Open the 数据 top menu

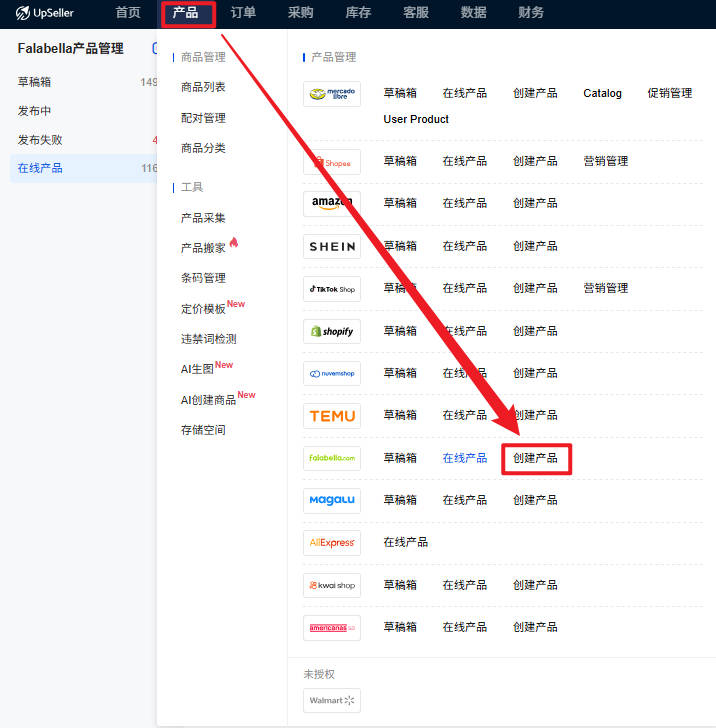[x=474, y=13]
